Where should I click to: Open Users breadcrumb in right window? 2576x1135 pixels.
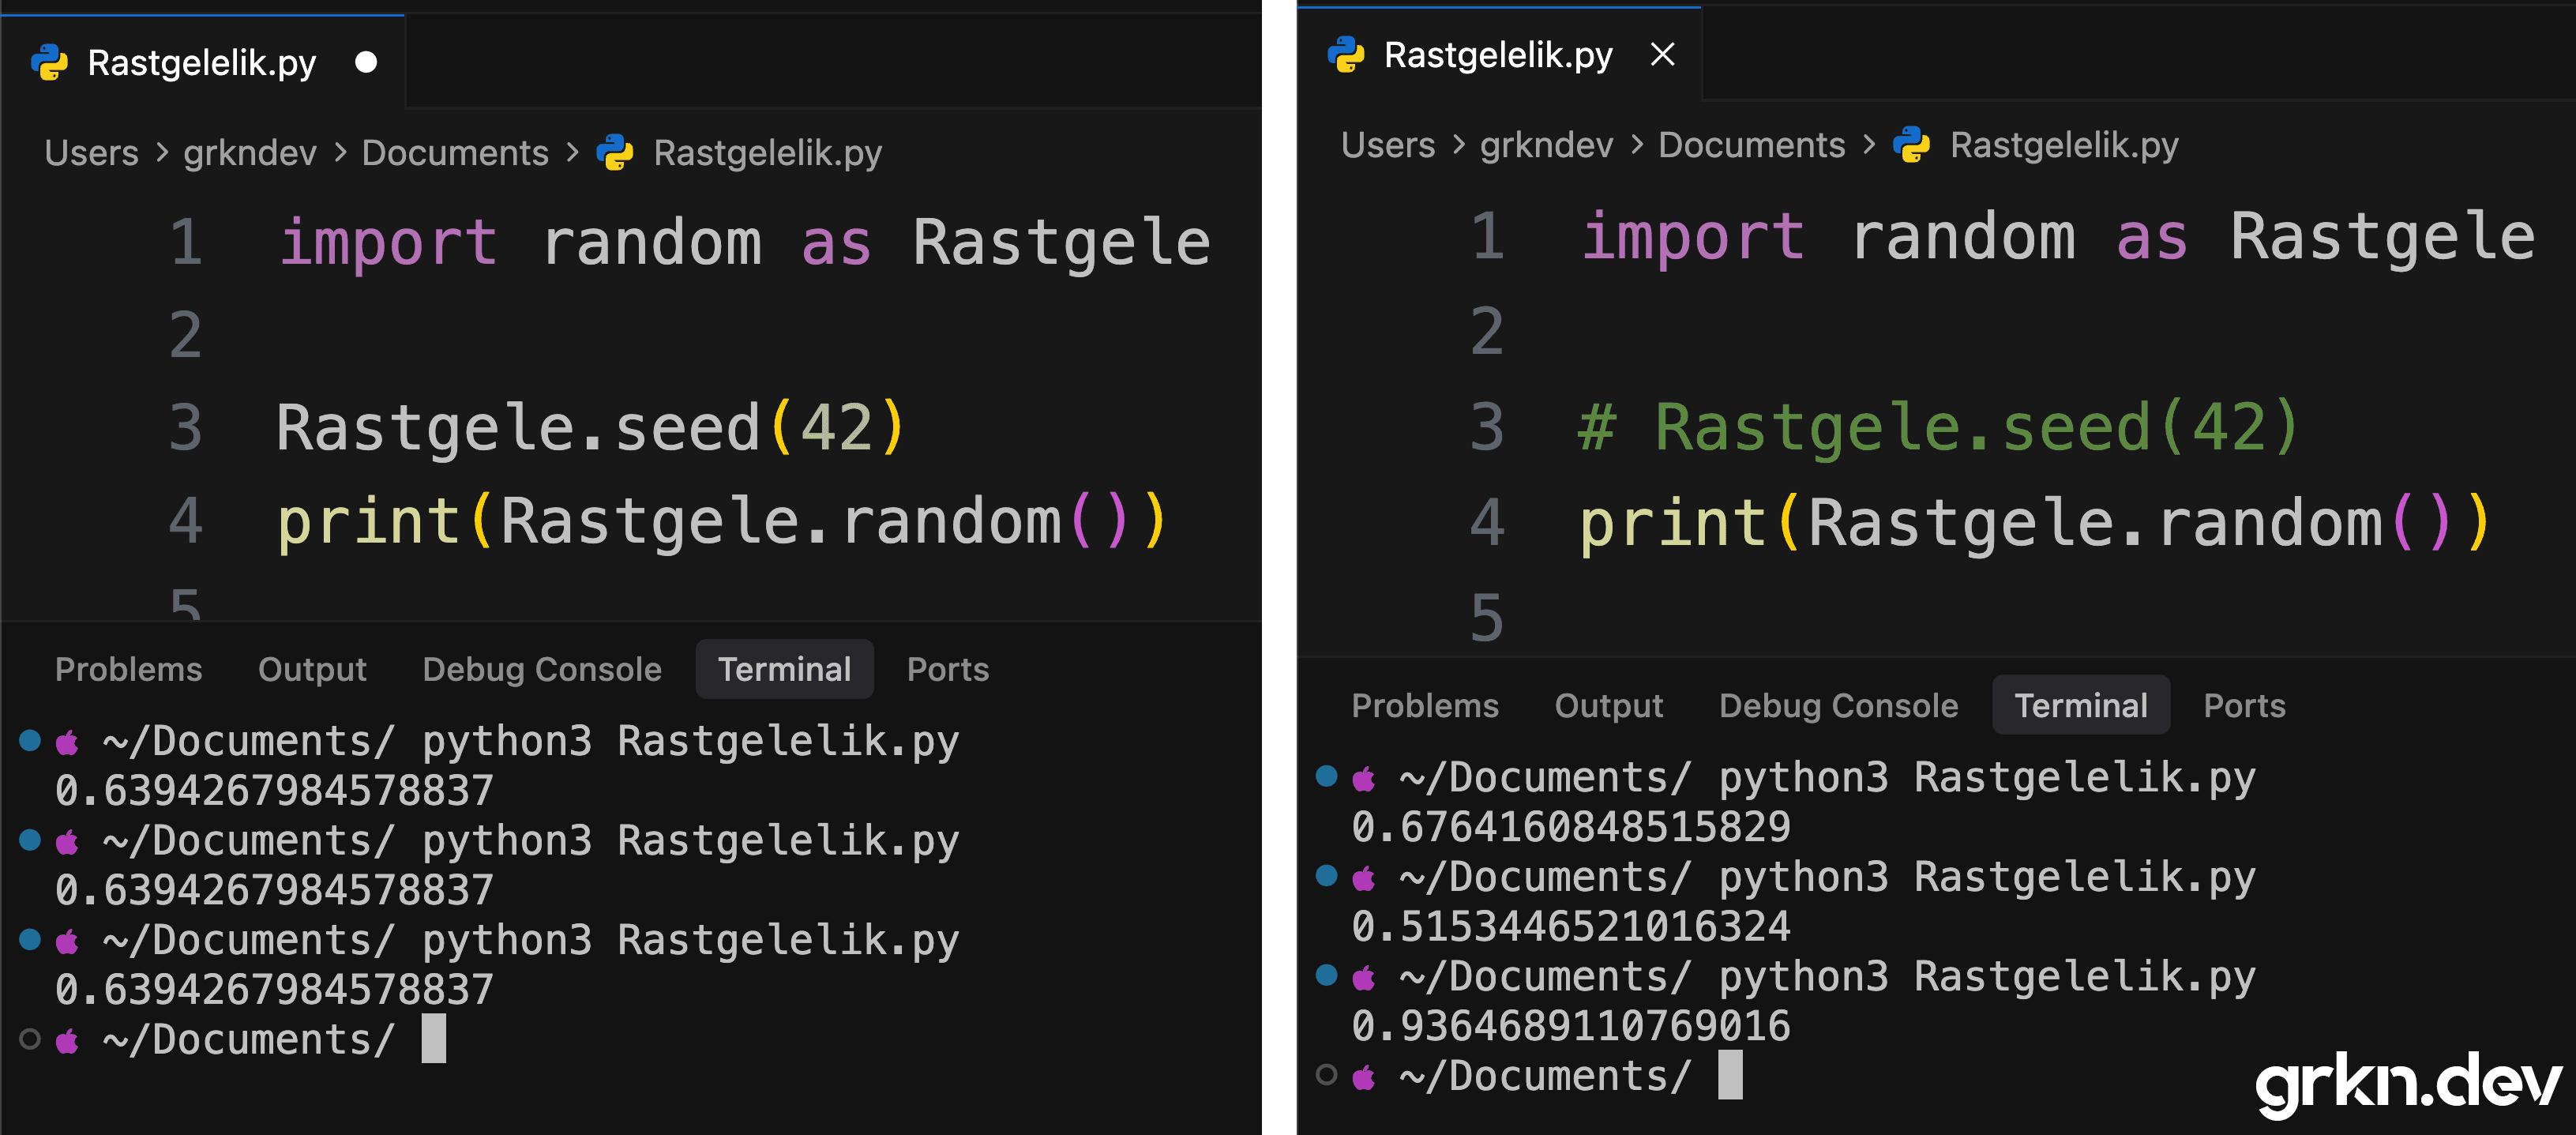[1388, 144]
